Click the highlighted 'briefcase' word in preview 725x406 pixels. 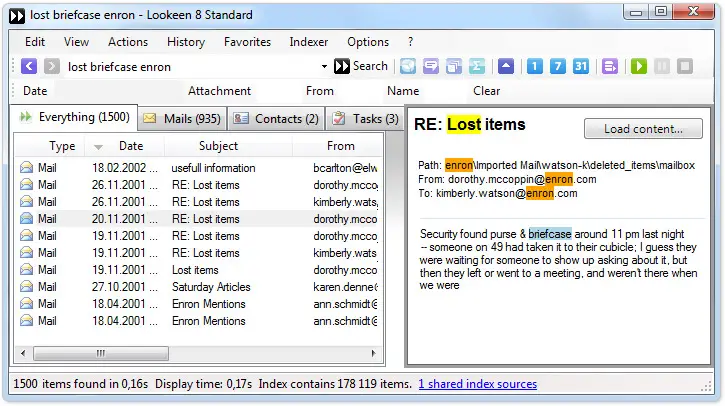(x=550, y=234)
